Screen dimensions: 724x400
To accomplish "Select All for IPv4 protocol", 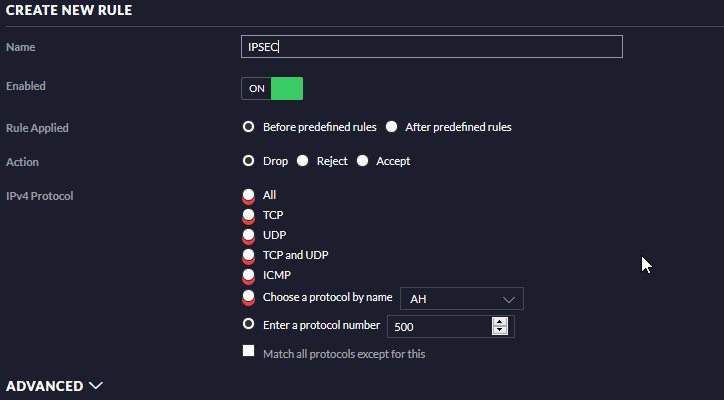I will pyautogui.click(x=249, y=195).
